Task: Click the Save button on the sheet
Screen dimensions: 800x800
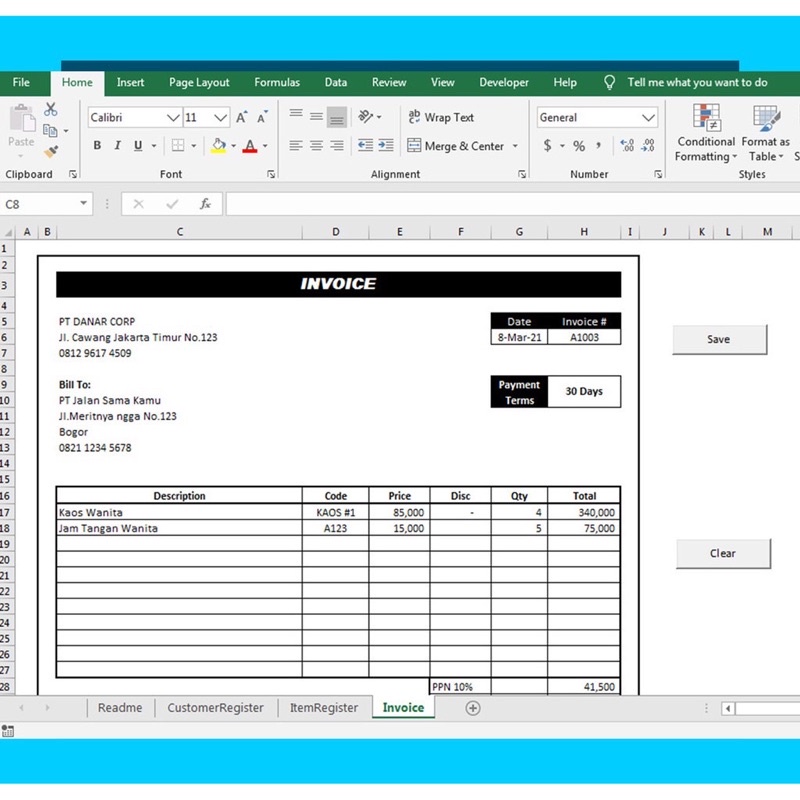Action: click(719, 339)
